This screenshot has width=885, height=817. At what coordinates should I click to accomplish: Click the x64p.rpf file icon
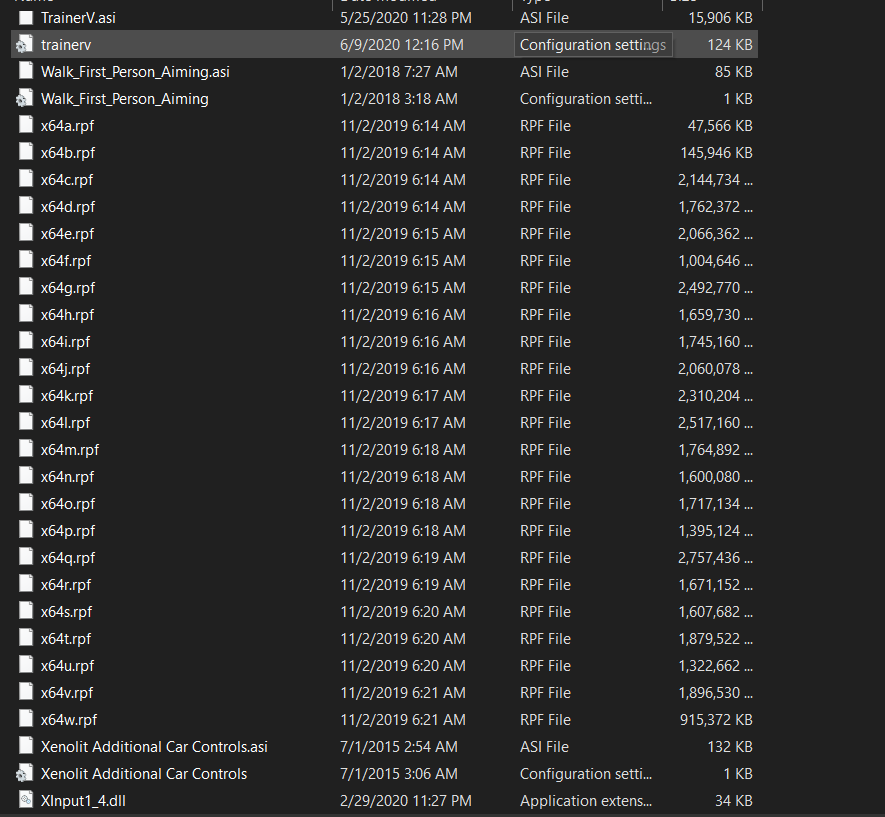coord(26,530)
